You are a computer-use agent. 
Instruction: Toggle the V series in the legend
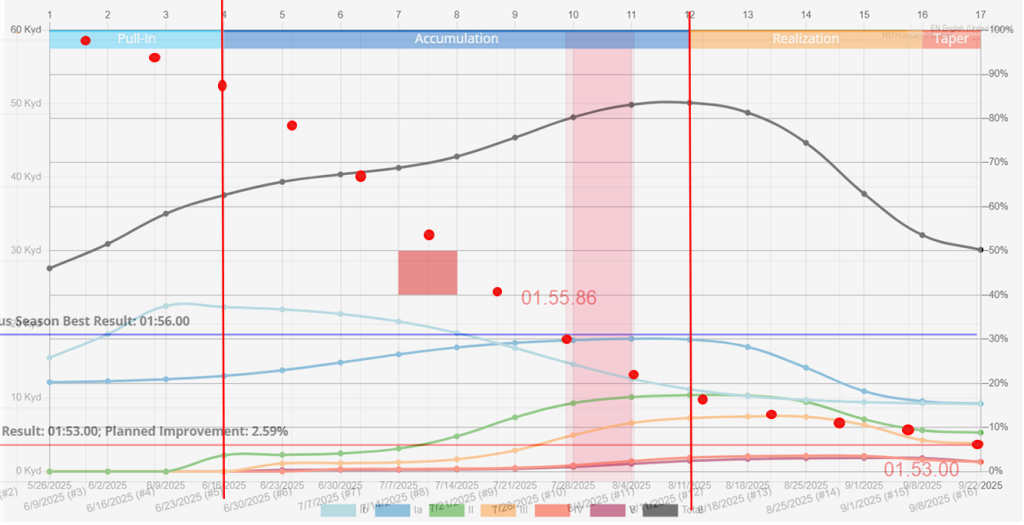click(605, 510)
